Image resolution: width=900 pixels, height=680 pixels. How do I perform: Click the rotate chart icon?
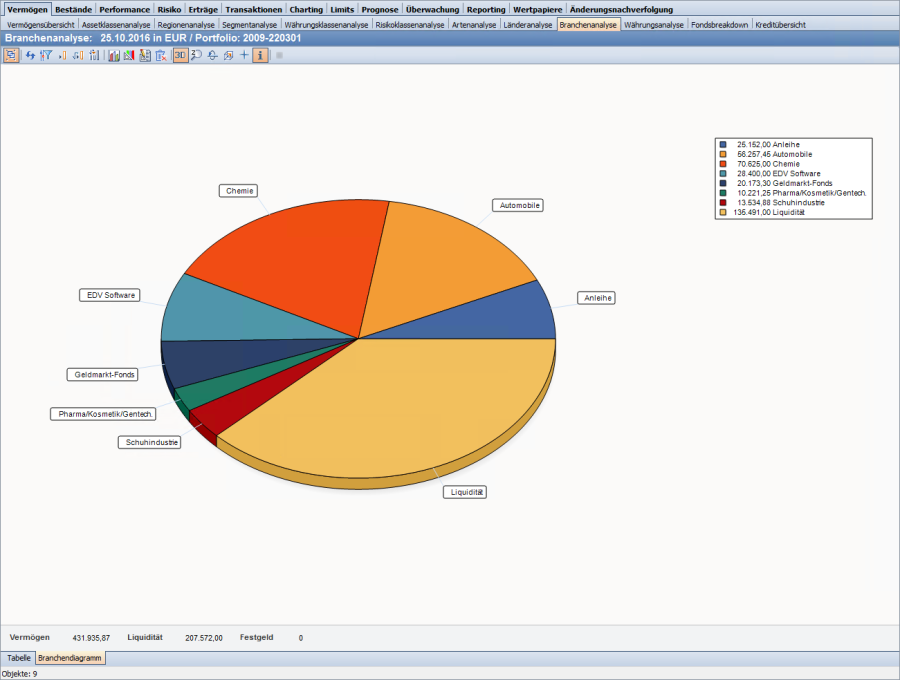coord(212,55)
